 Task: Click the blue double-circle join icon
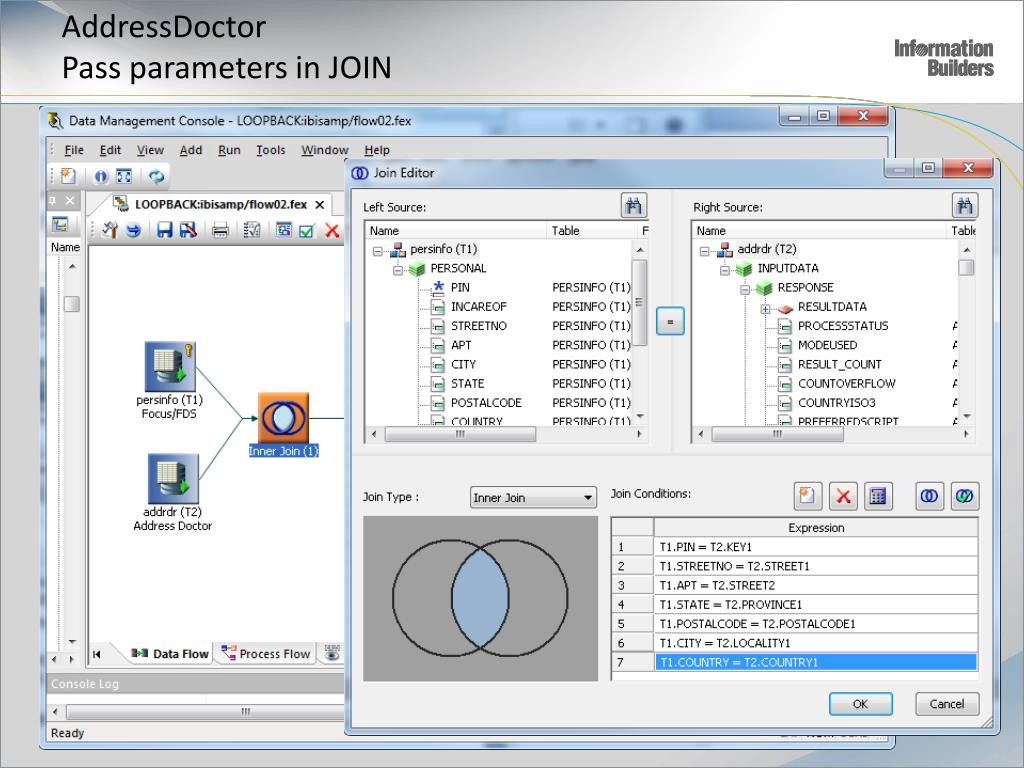(929, 496)
